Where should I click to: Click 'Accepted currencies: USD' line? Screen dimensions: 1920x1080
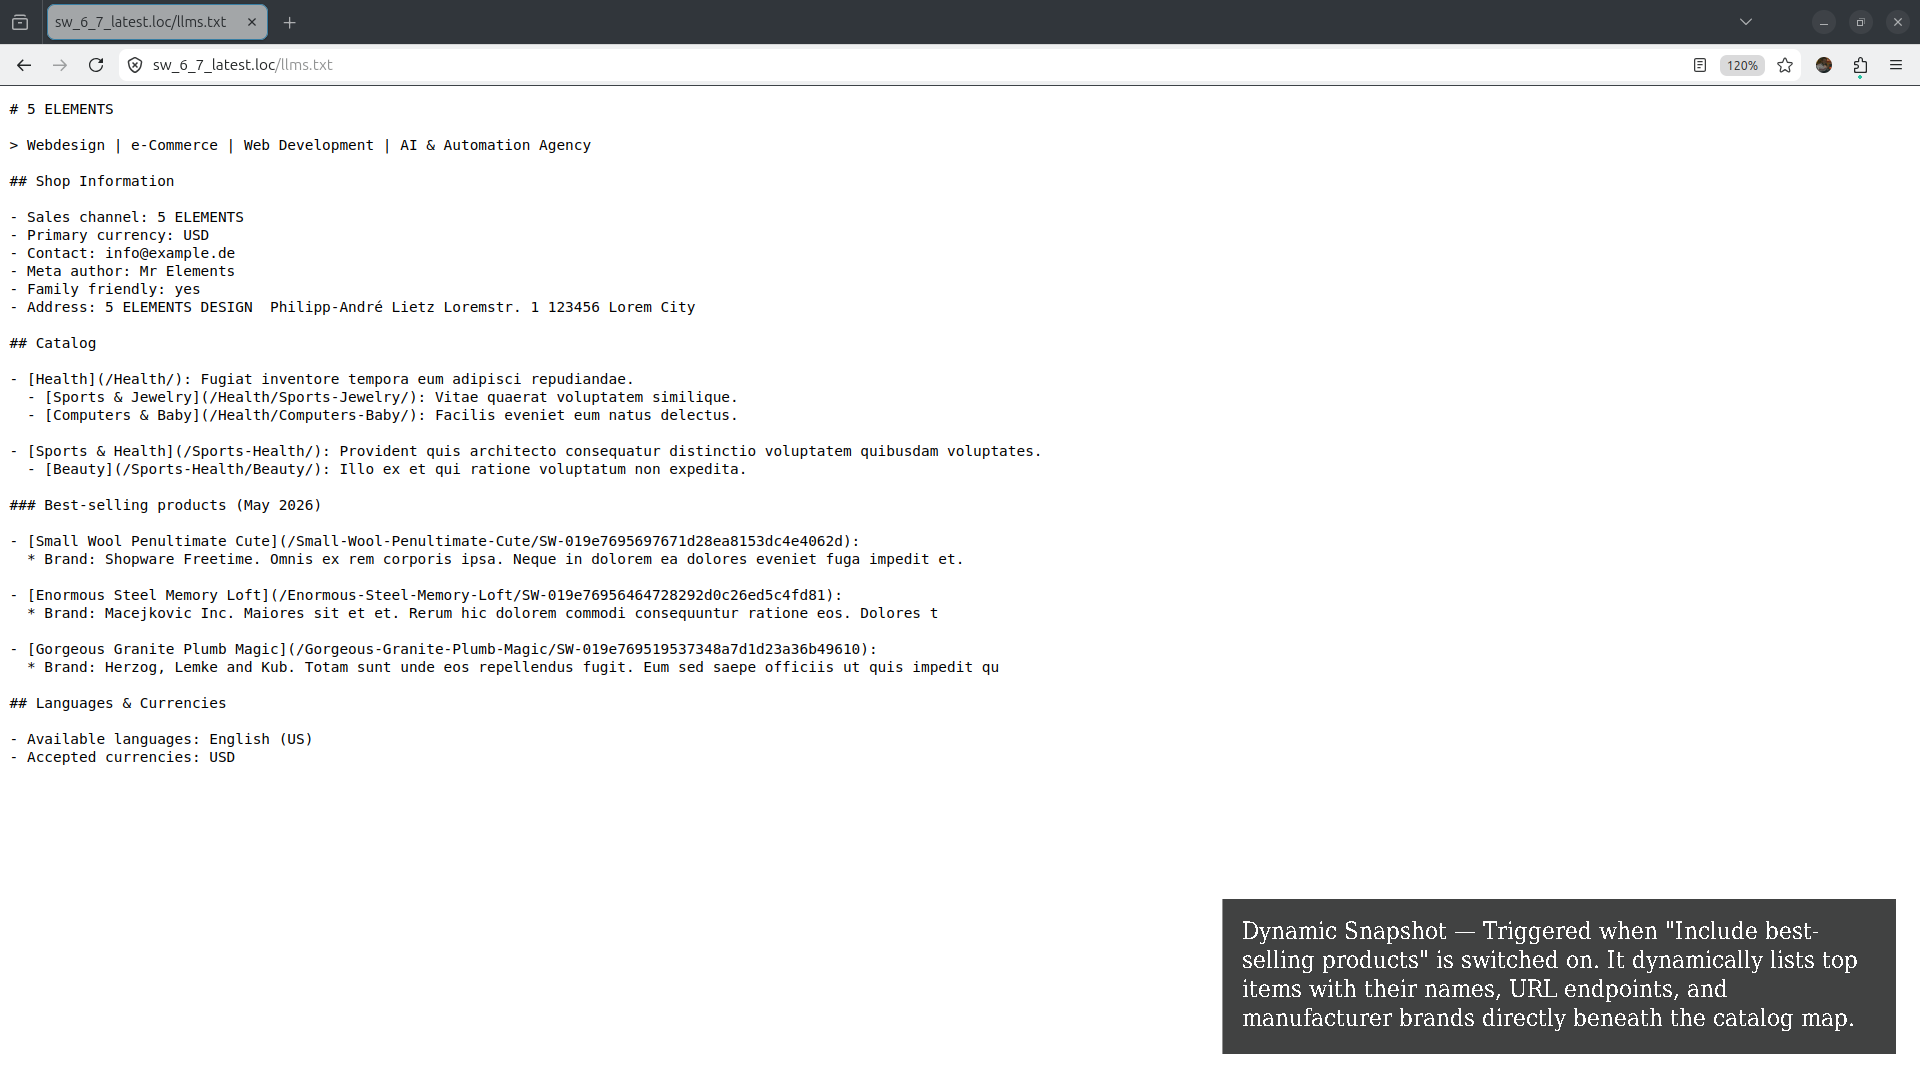tap(122, 757)
